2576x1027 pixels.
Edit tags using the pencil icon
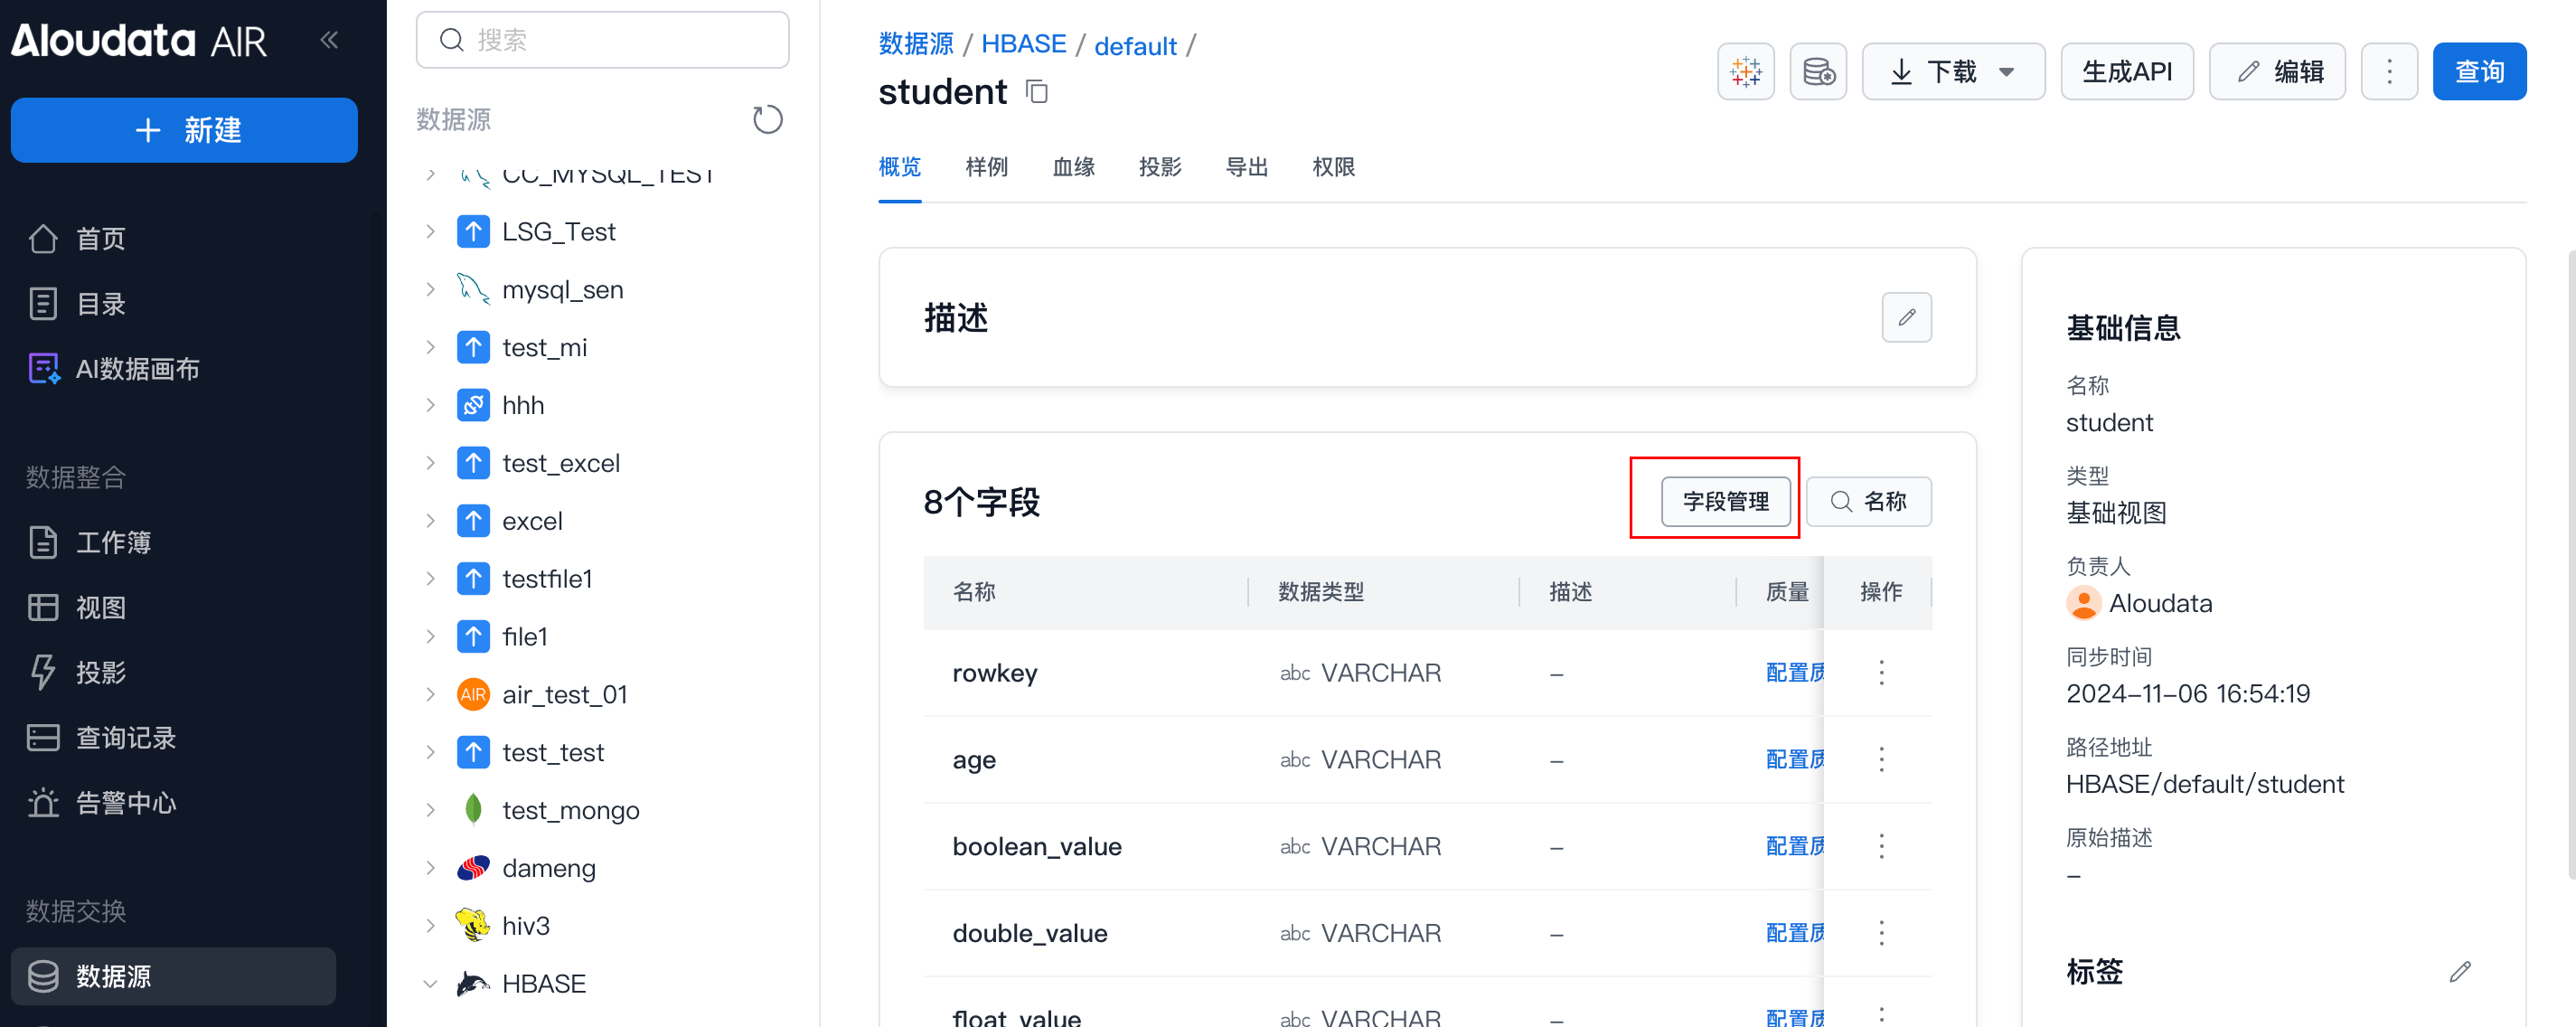[2459, 971]
